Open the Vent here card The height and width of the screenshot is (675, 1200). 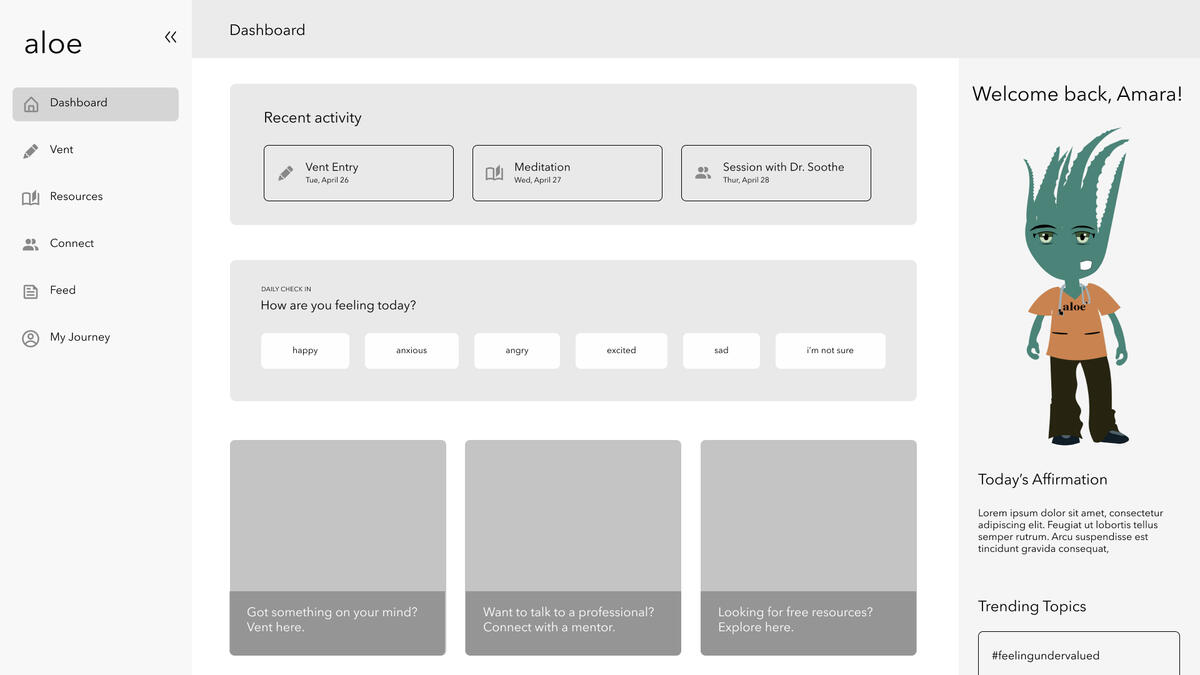(x=338, y=547)
